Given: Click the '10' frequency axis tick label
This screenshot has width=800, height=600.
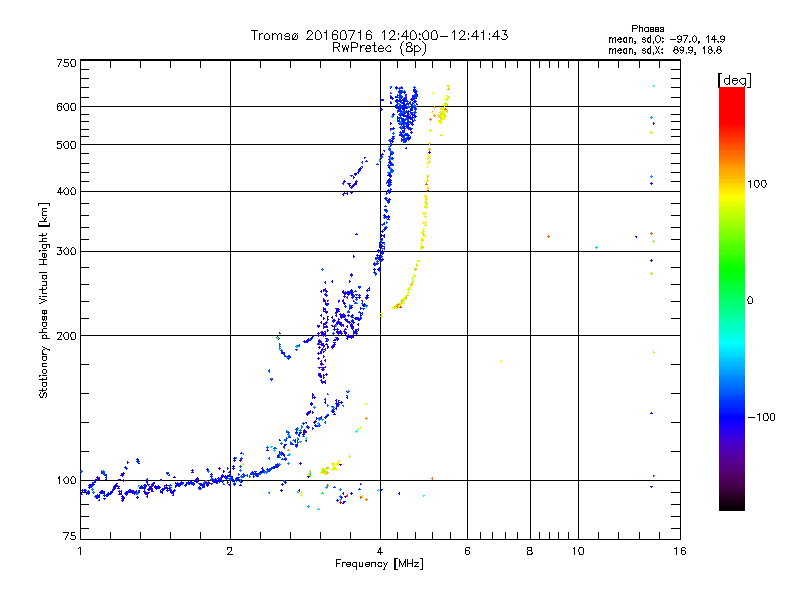Looking at the screenshot, I should coord(578,551).
